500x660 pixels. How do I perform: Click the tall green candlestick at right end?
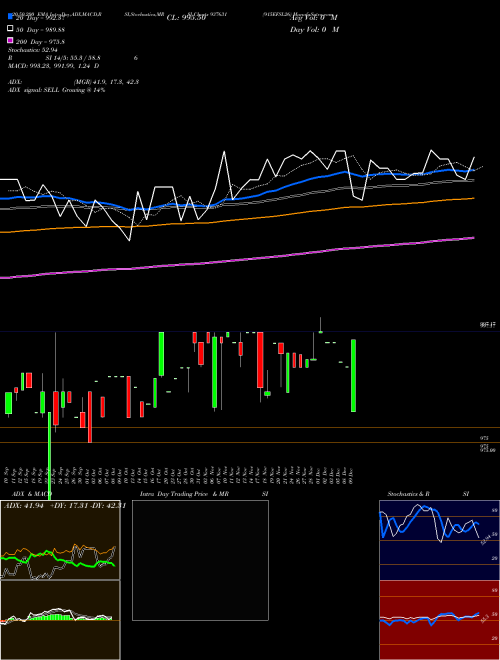pyautogui.click(x=354, y=375)
